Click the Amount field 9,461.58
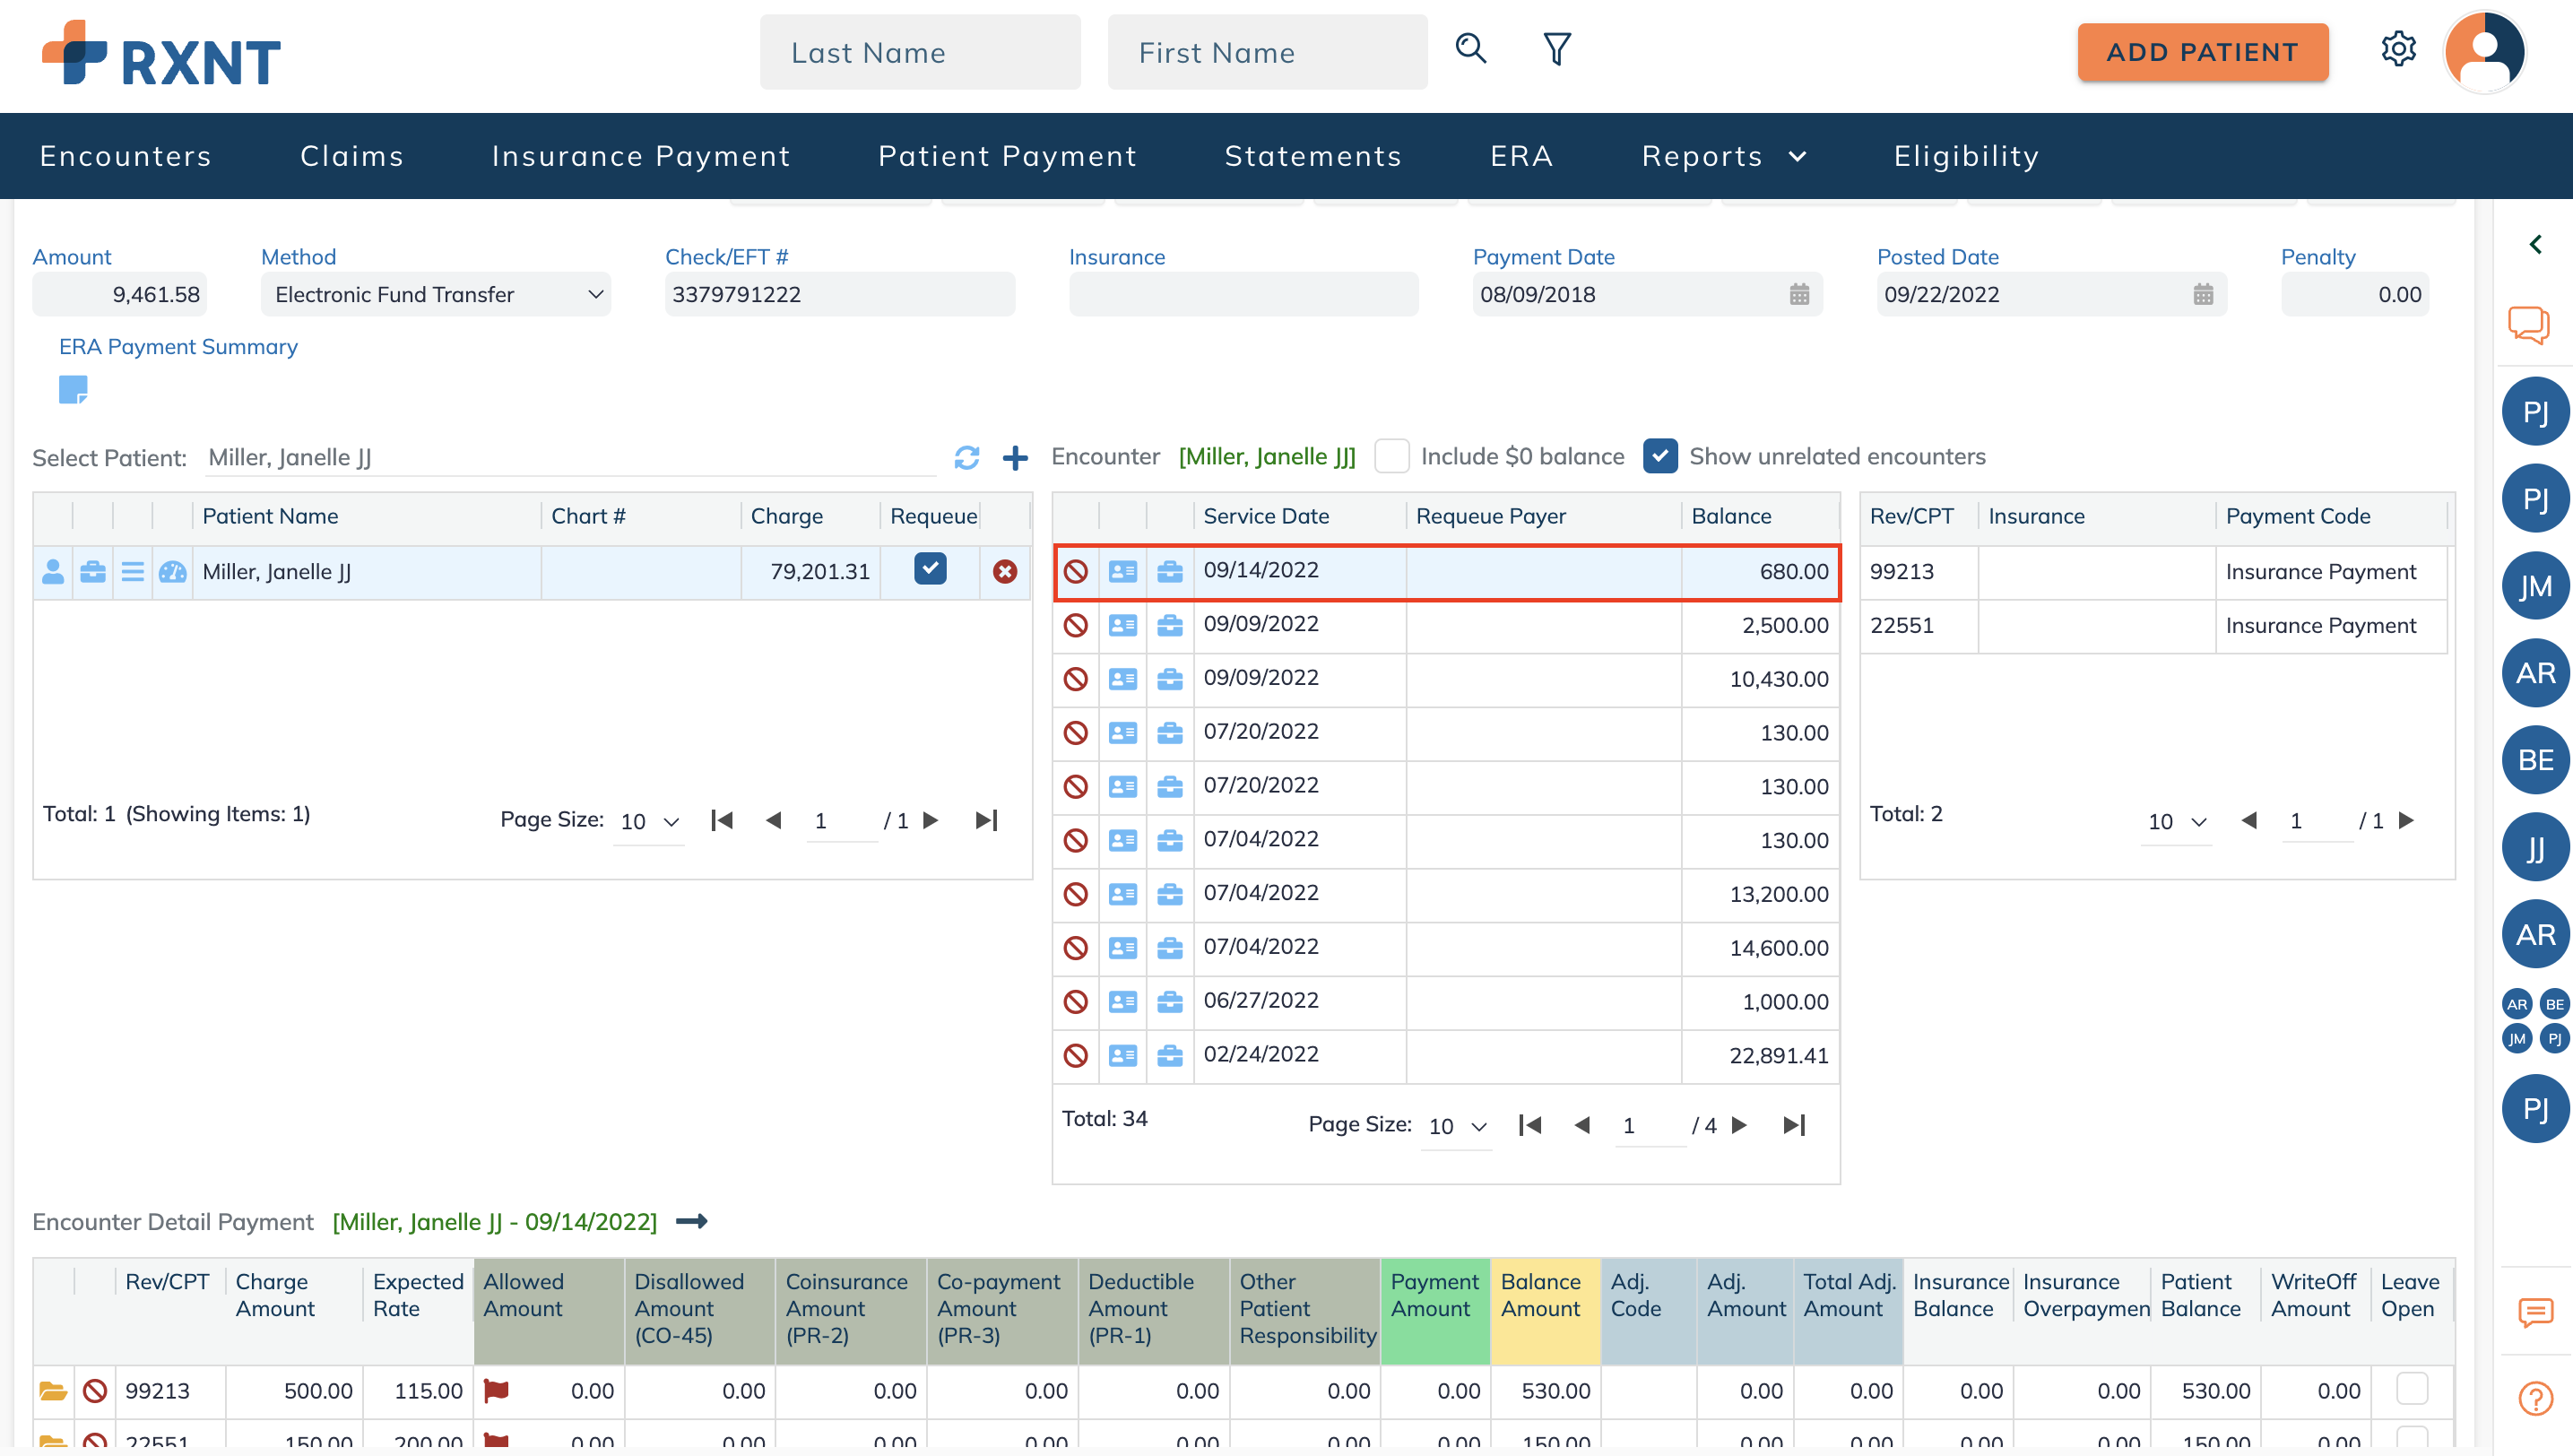Image resolution: width=2573 pixels, height=1456 pixels. [119, 294]
